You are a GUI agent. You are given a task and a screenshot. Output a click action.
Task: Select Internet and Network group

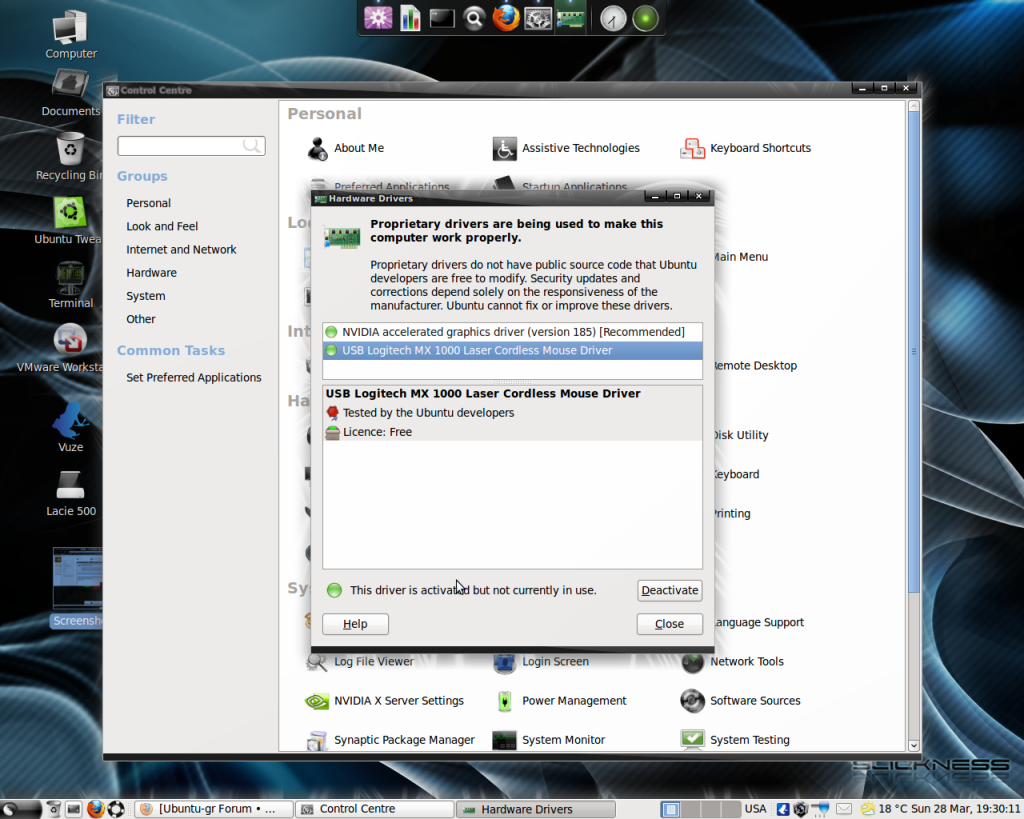[x=182, y=249]
